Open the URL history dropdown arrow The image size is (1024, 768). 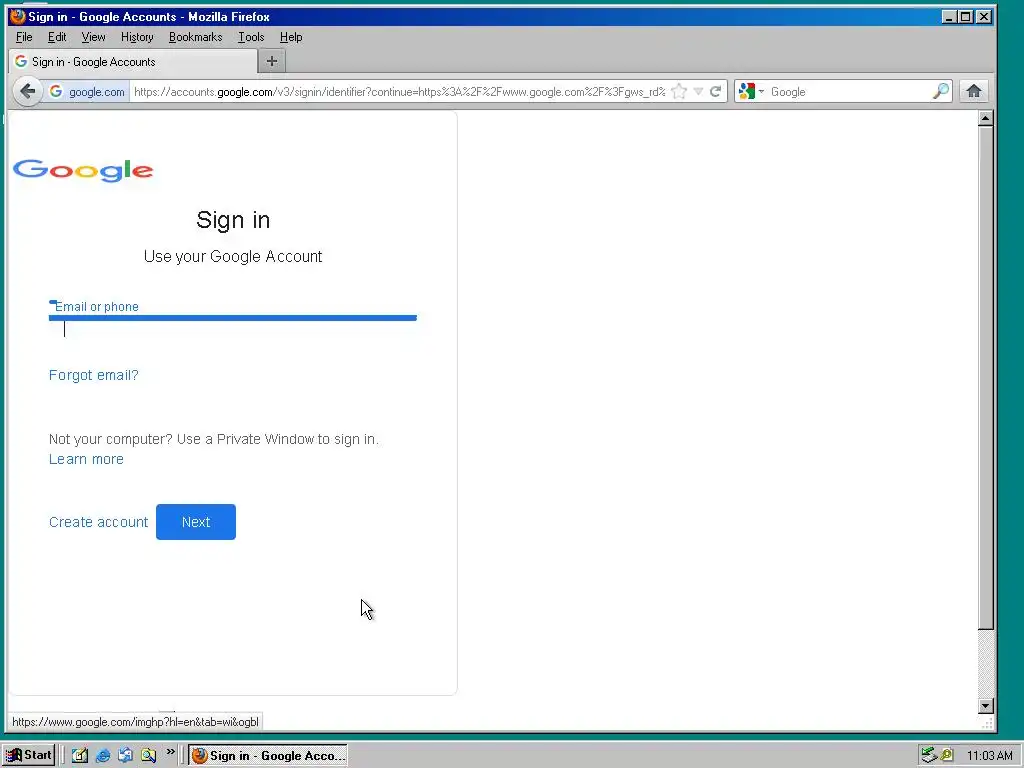pos(698,91)
